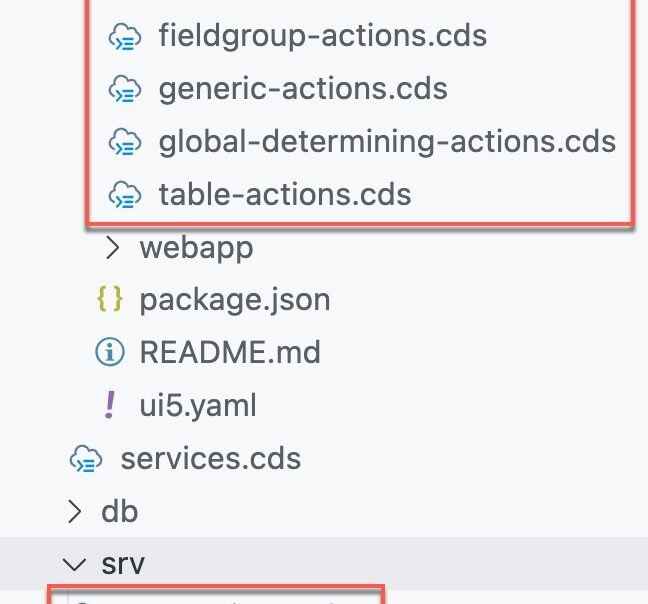Open the table-actions.cds file

pos(285,195)
